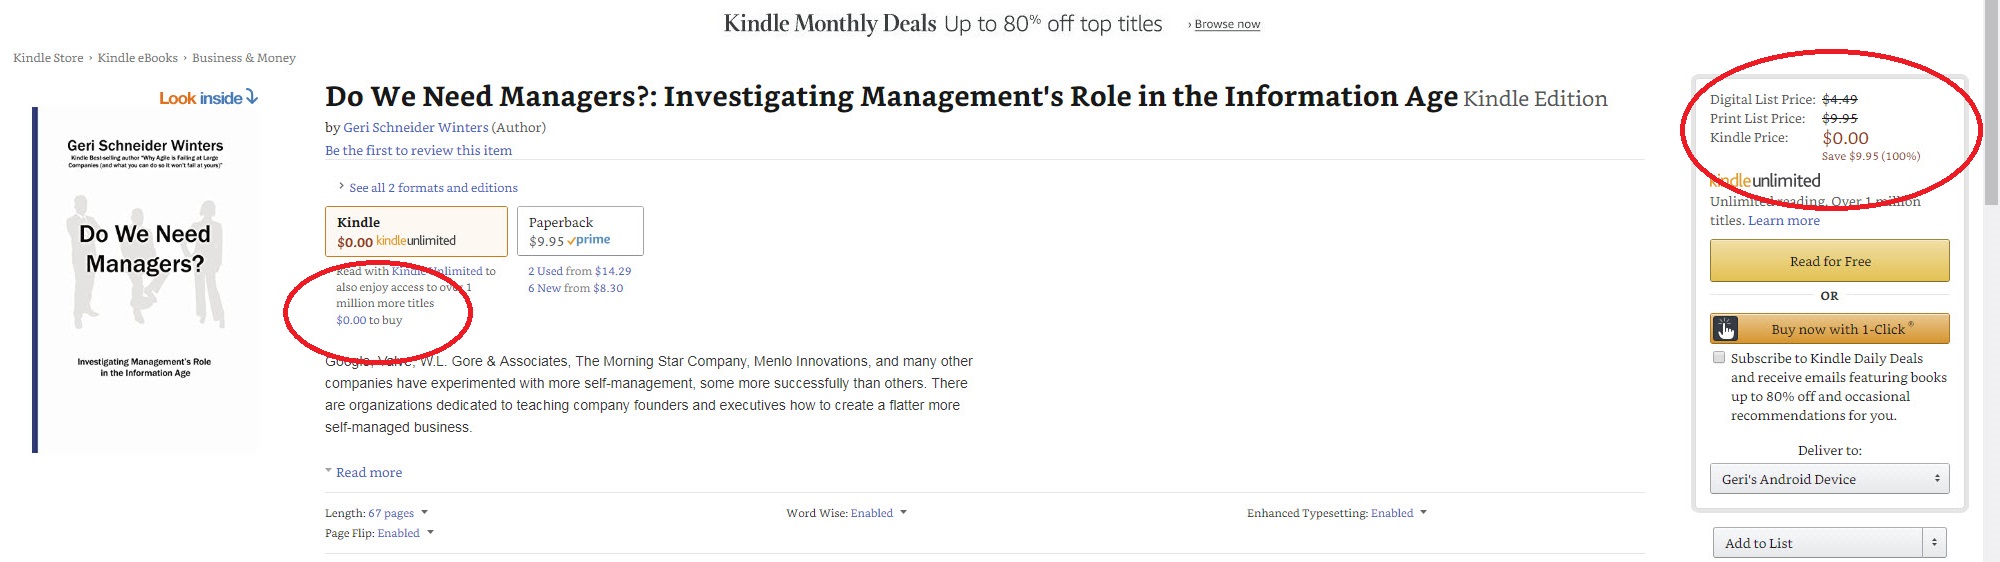
Task: Click See all 2 formats and editions
Action: tap(433, 188)
